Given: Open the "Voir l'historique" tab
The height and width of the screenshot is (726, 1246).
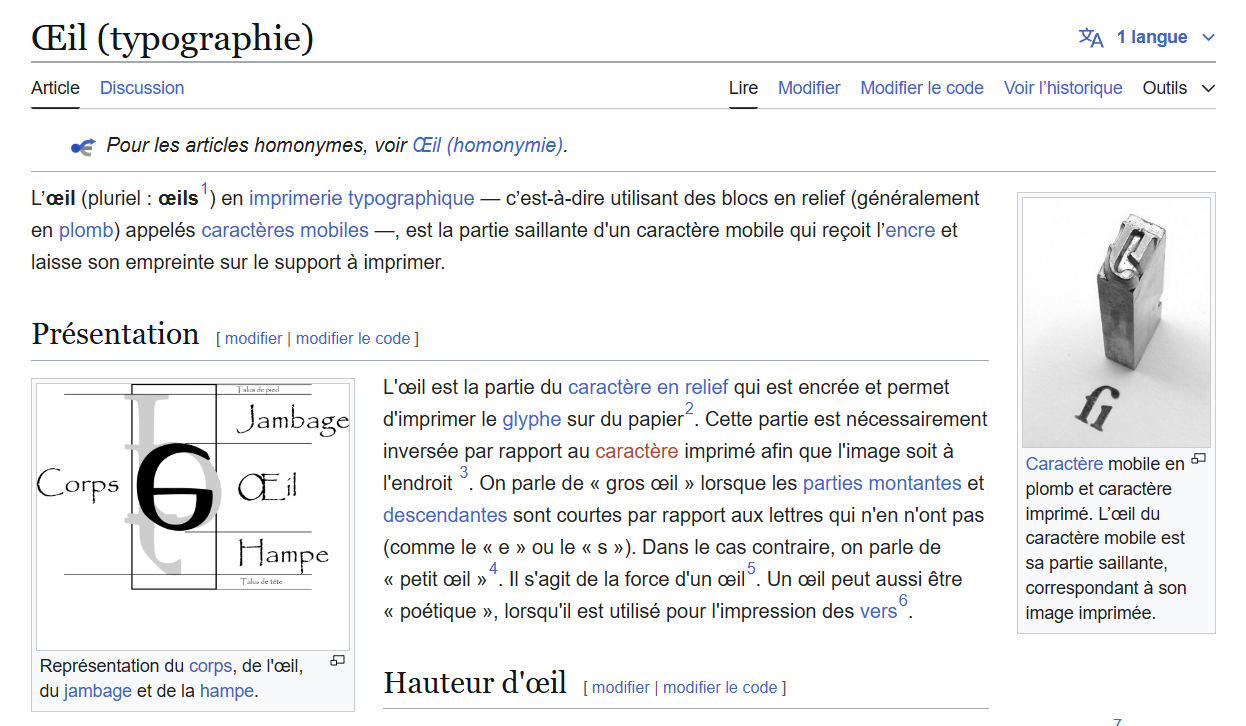Looking at the screenshot, I should pos(1063,88).
